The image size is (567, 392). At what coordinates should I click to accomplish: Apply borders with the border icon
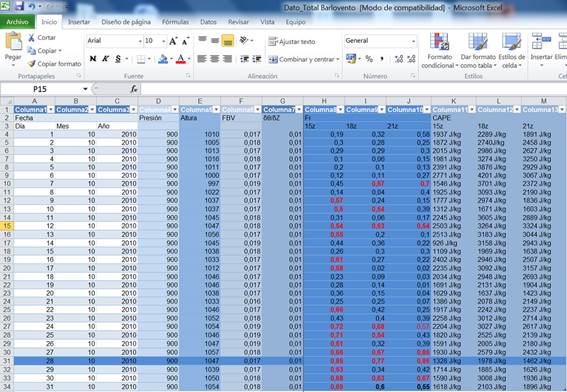[x=141, y=59]
